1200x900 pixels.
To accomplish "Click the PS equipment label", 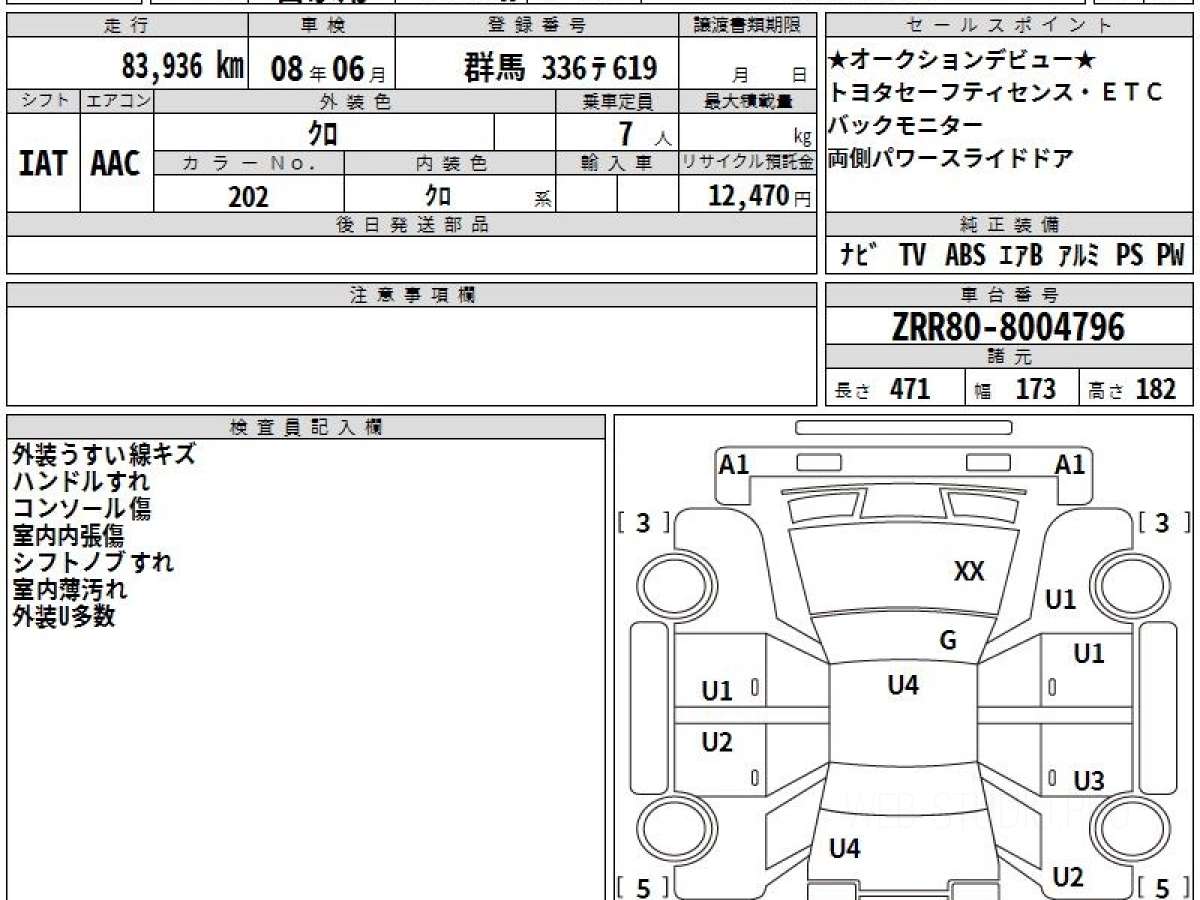I will 1130,255.
